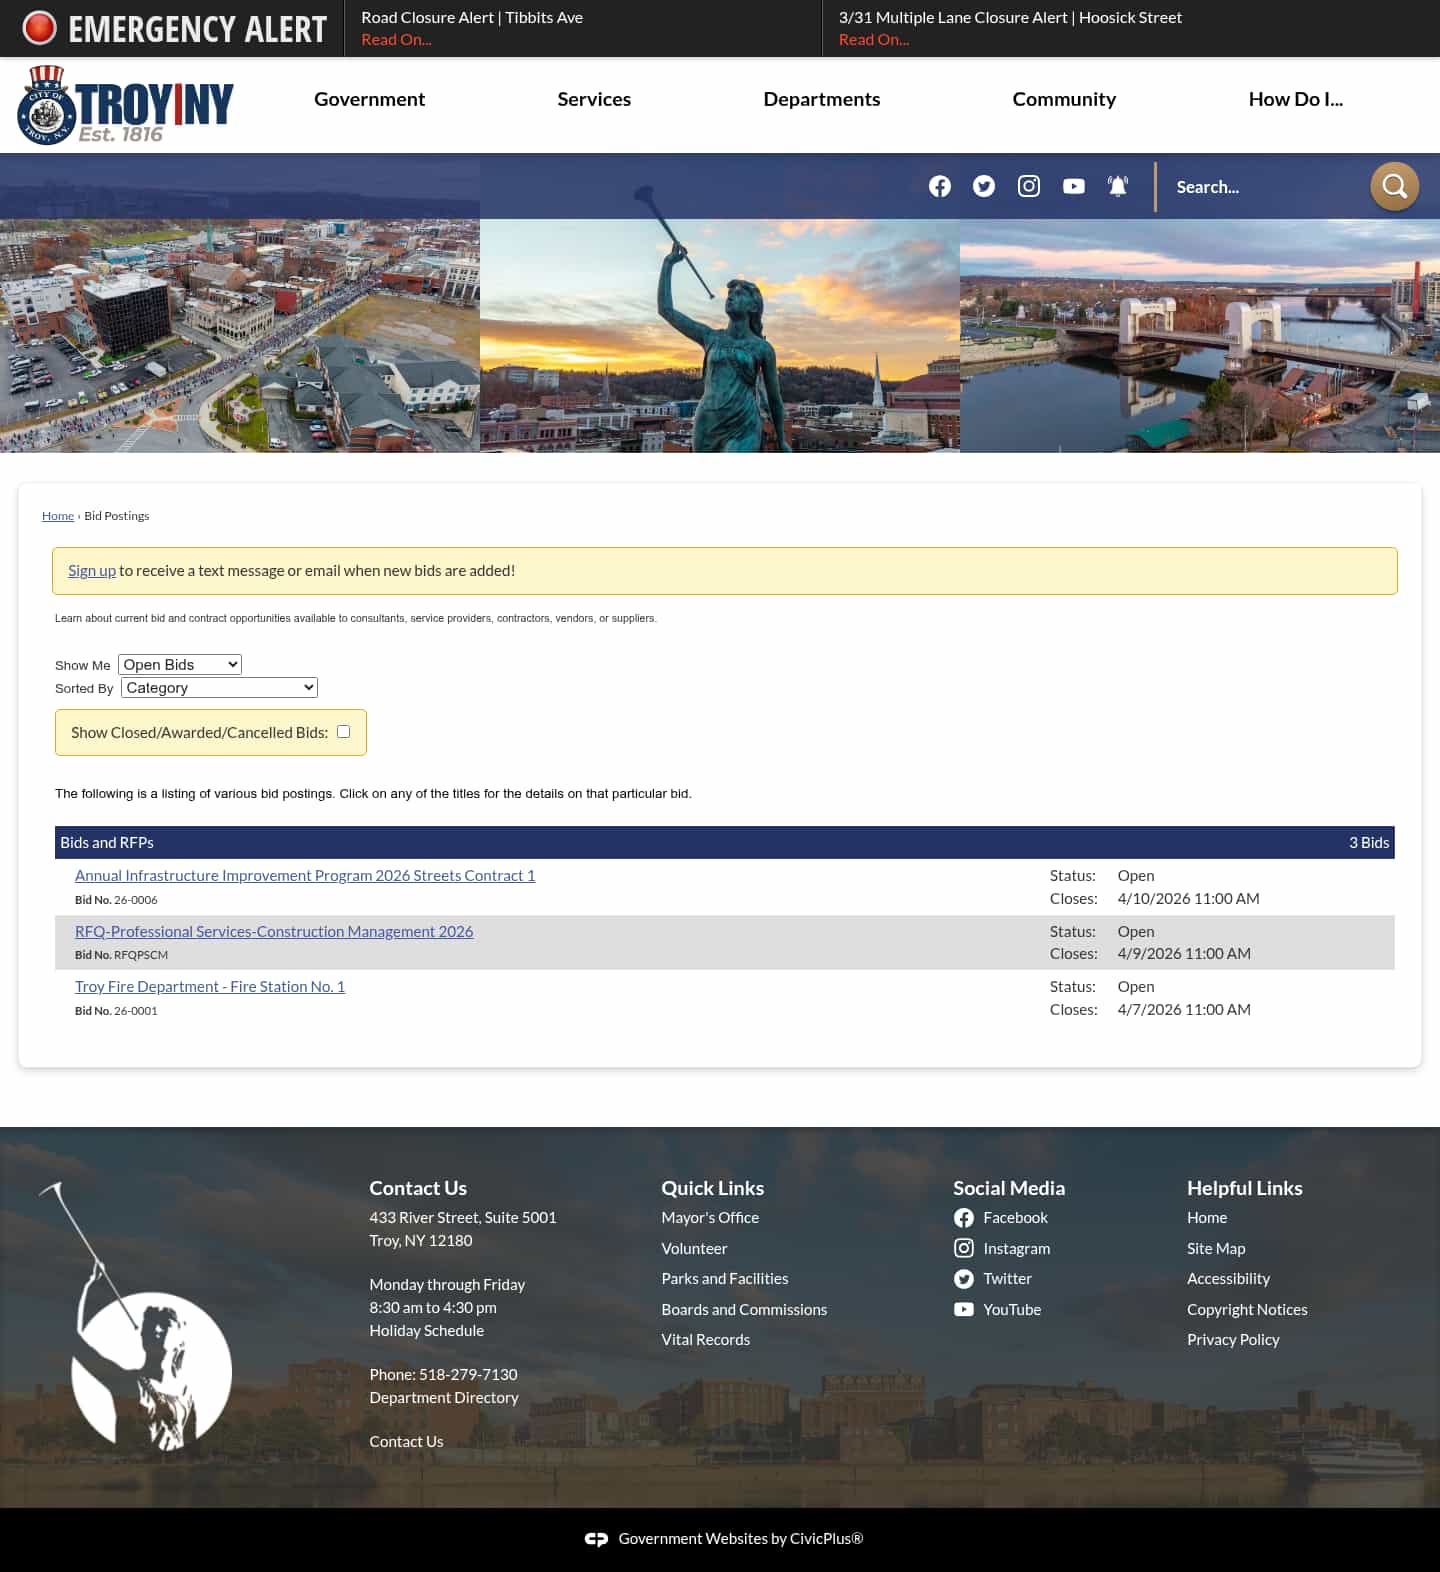The width and height of the screenshot is (1440, 1572).
Task: Open Annual Infrastructure Improvement Program 2026 bid
Action: coord(305,876)
